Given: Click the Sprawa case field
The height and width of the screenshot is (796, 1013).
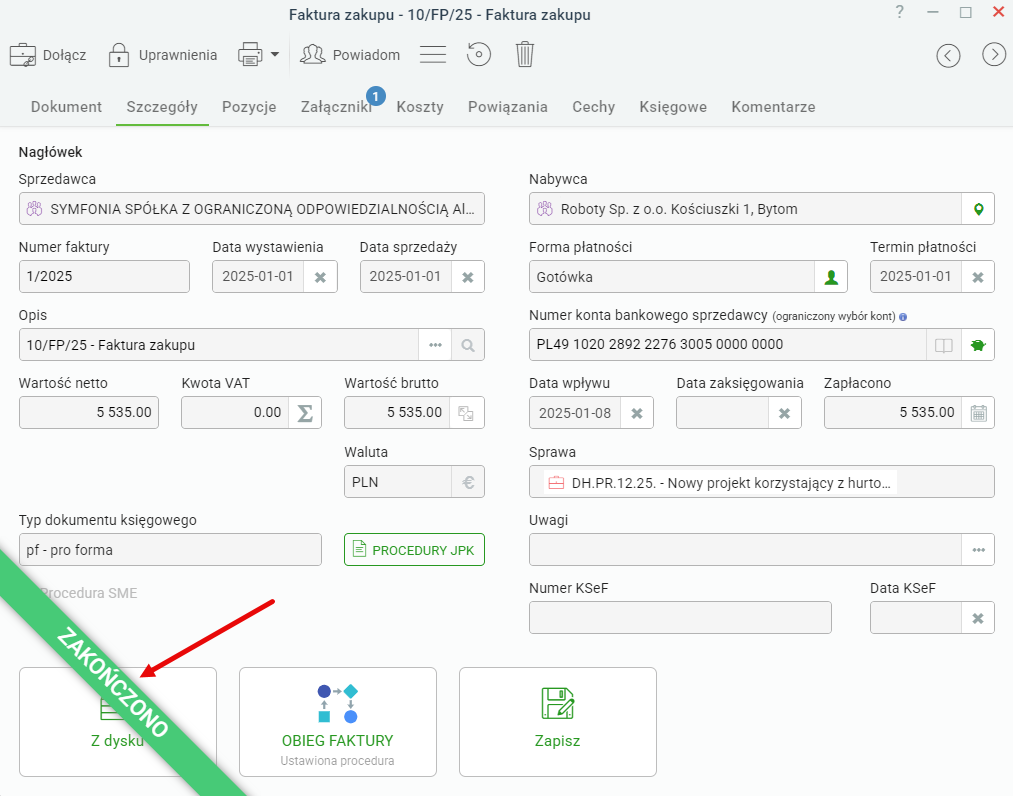Looking at the screenshot, I should pos(762,482).
